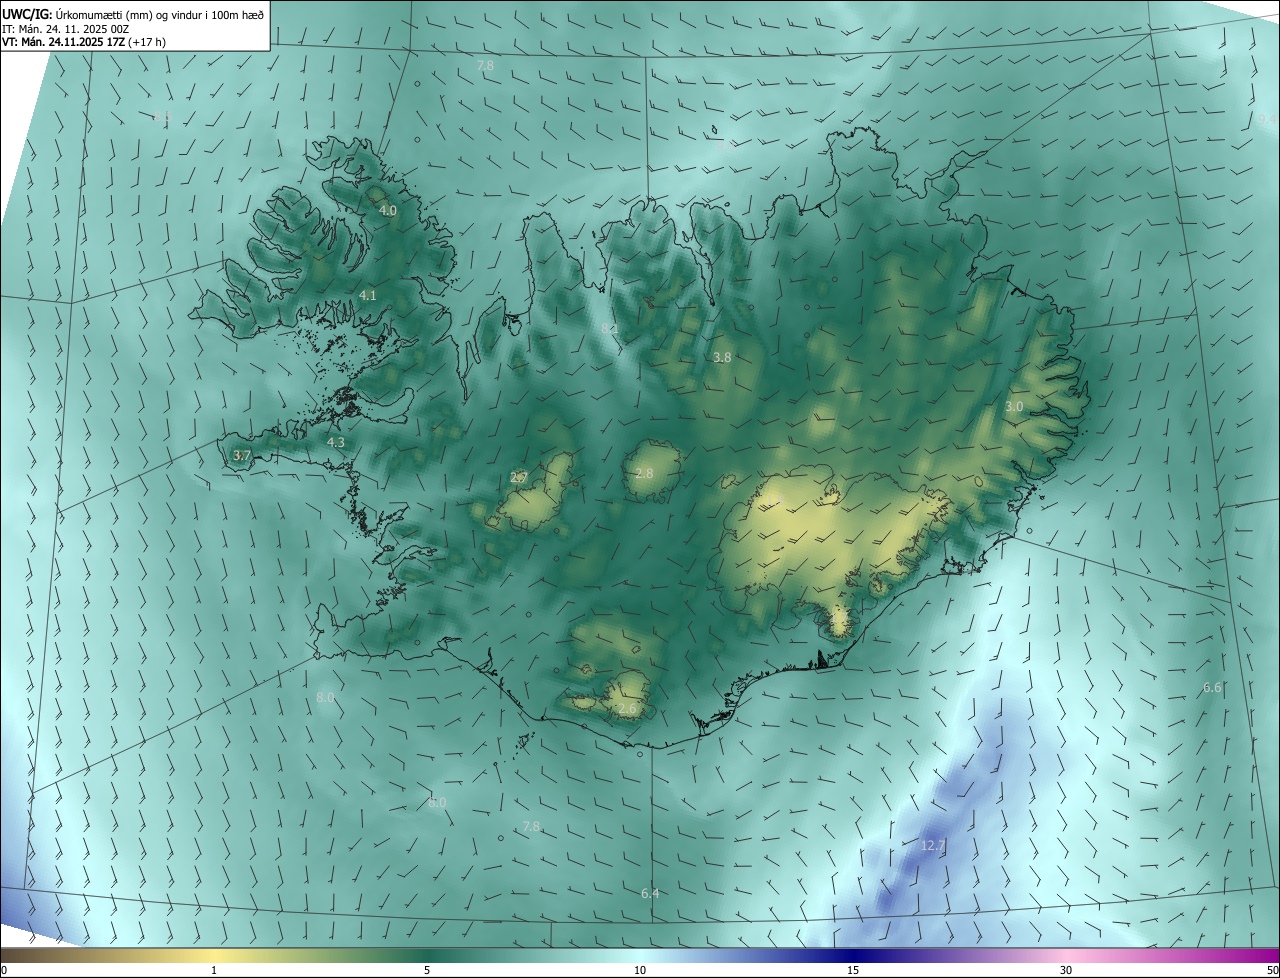Click the title 'Úrkomumætti (mm) og vindur í 100m hæð'

coord(159,13)
